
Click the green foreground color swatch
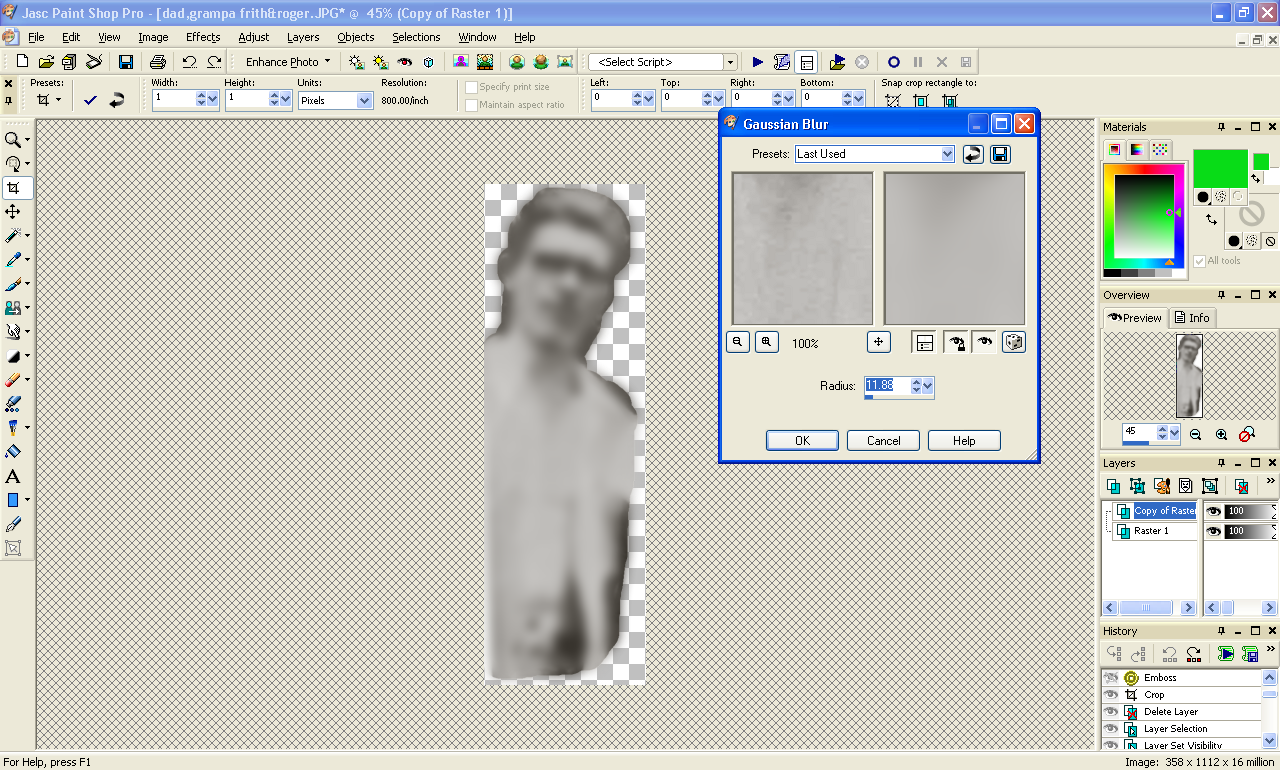click(1220, 168)
